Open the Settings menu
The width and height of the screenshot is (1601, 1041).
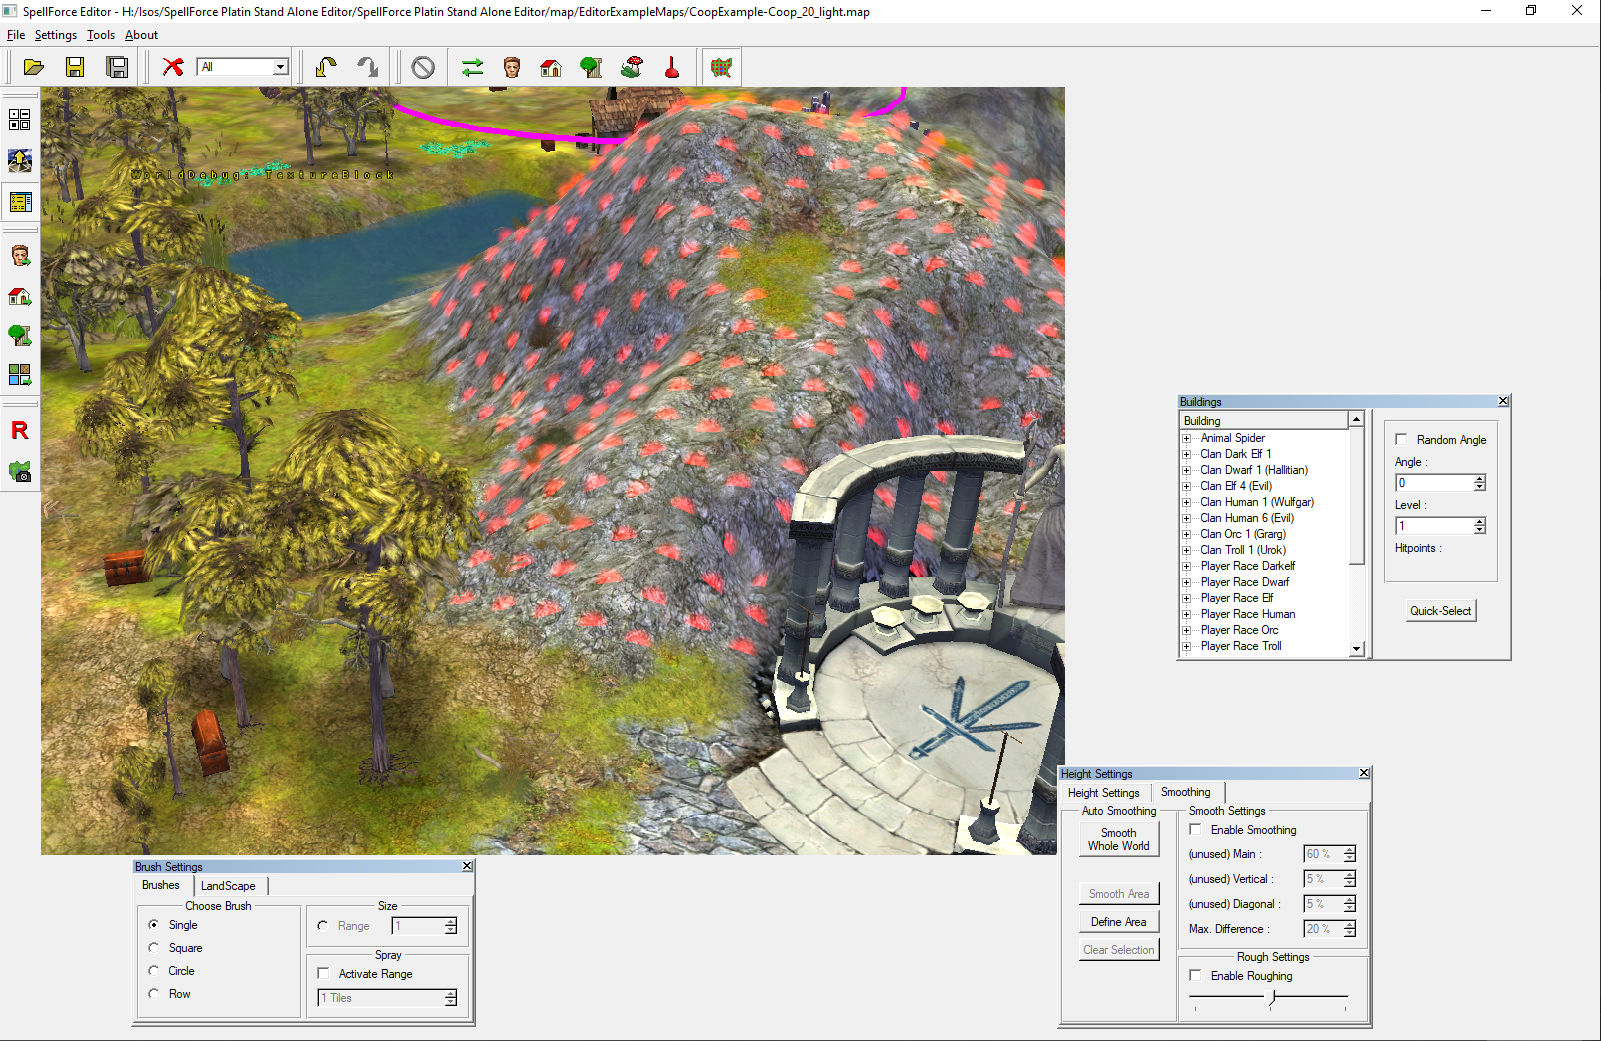(x=55, y=35)
